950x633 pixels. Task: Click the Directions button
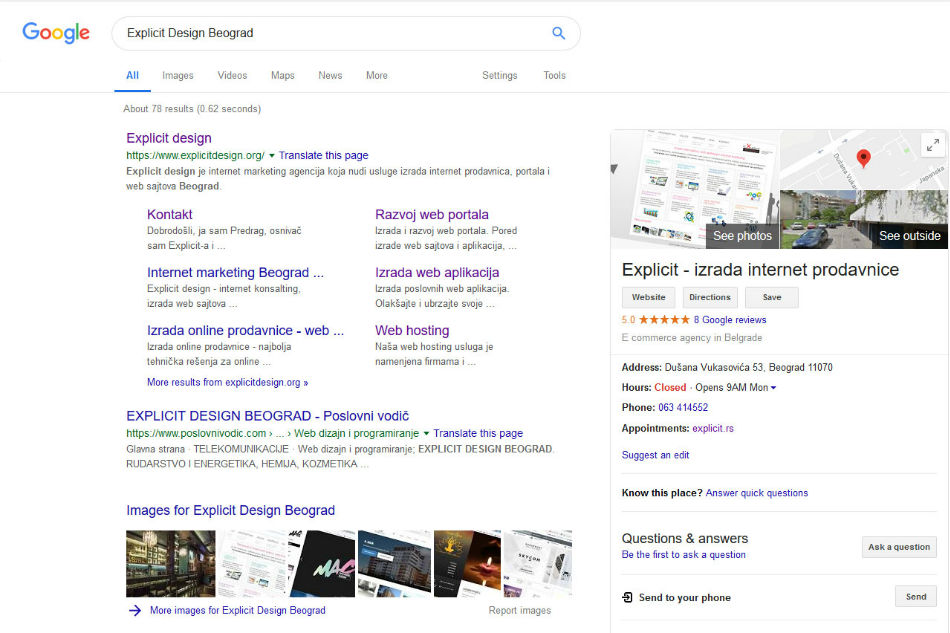pyautogui.click(x=710, y=297)
